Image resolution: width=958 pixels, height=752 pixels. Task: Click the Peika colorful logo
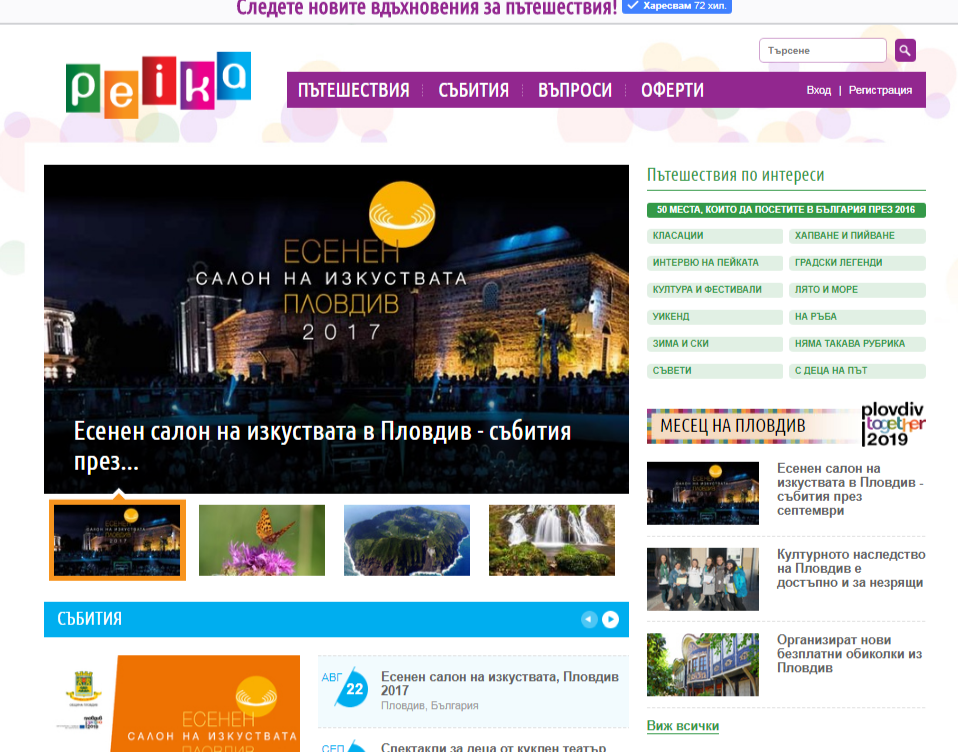[158, 84]
